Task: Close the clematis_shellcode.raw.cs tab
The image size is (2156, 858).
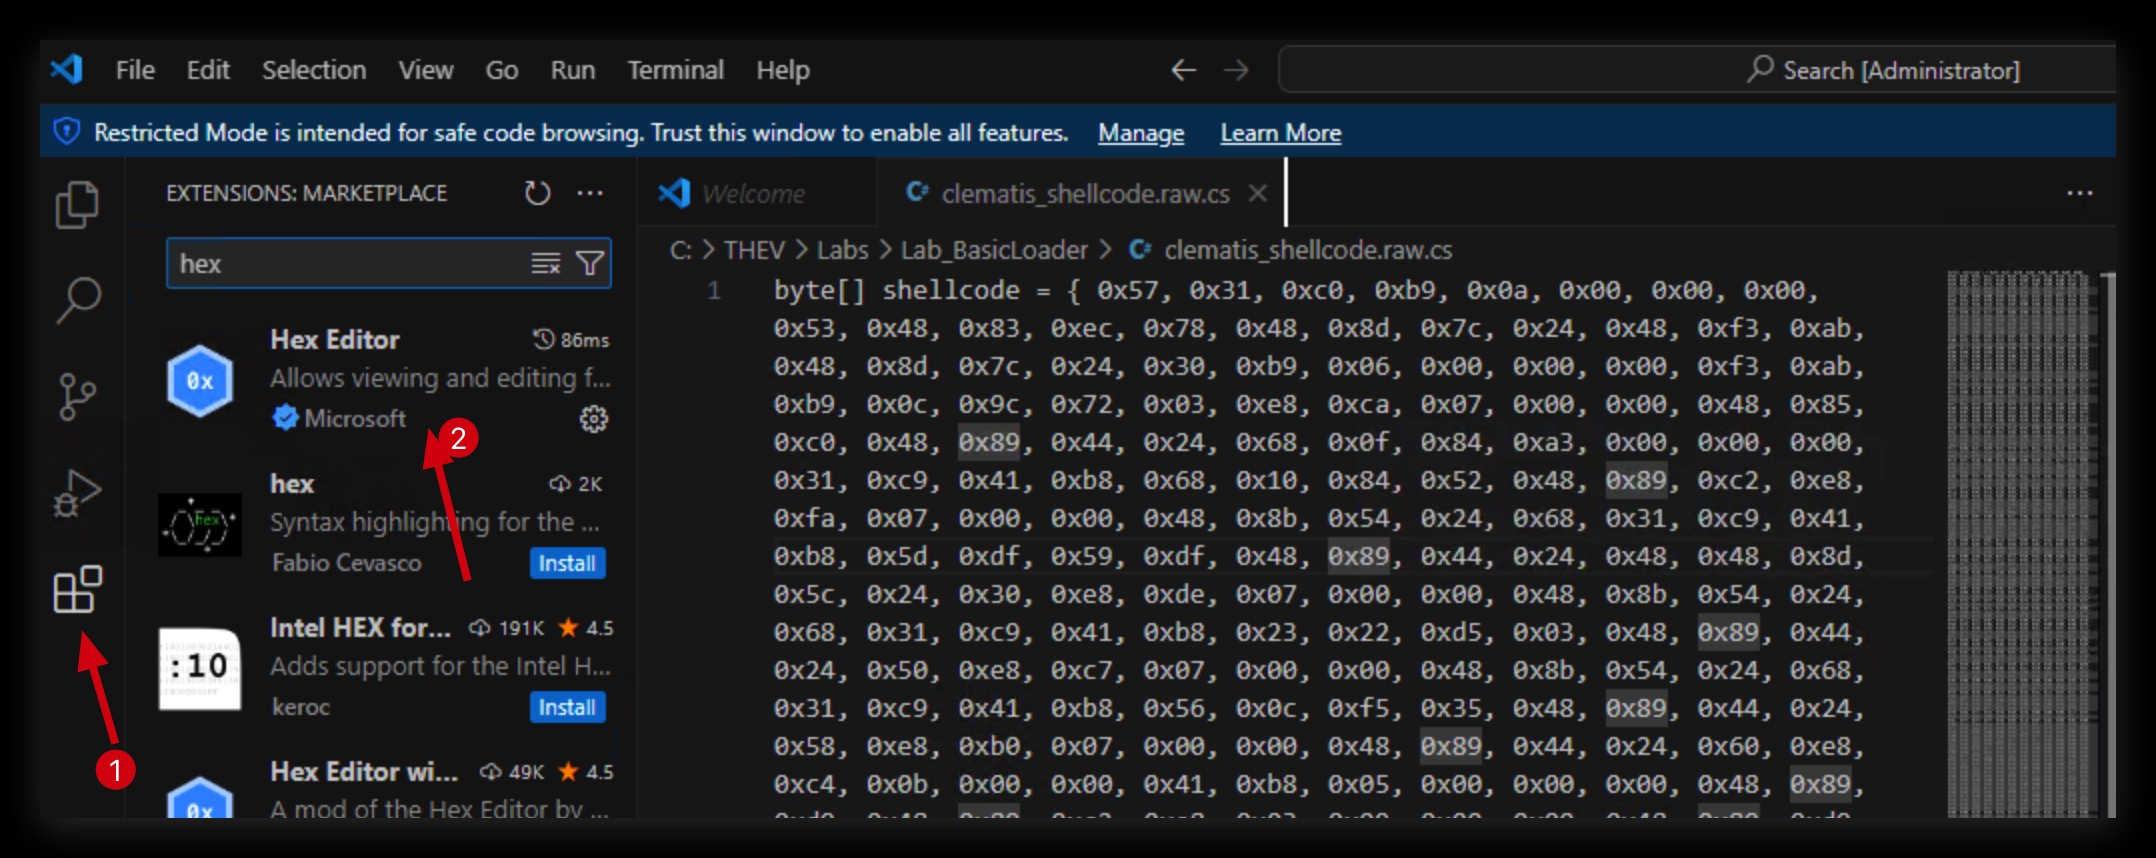Action: 1258,193
